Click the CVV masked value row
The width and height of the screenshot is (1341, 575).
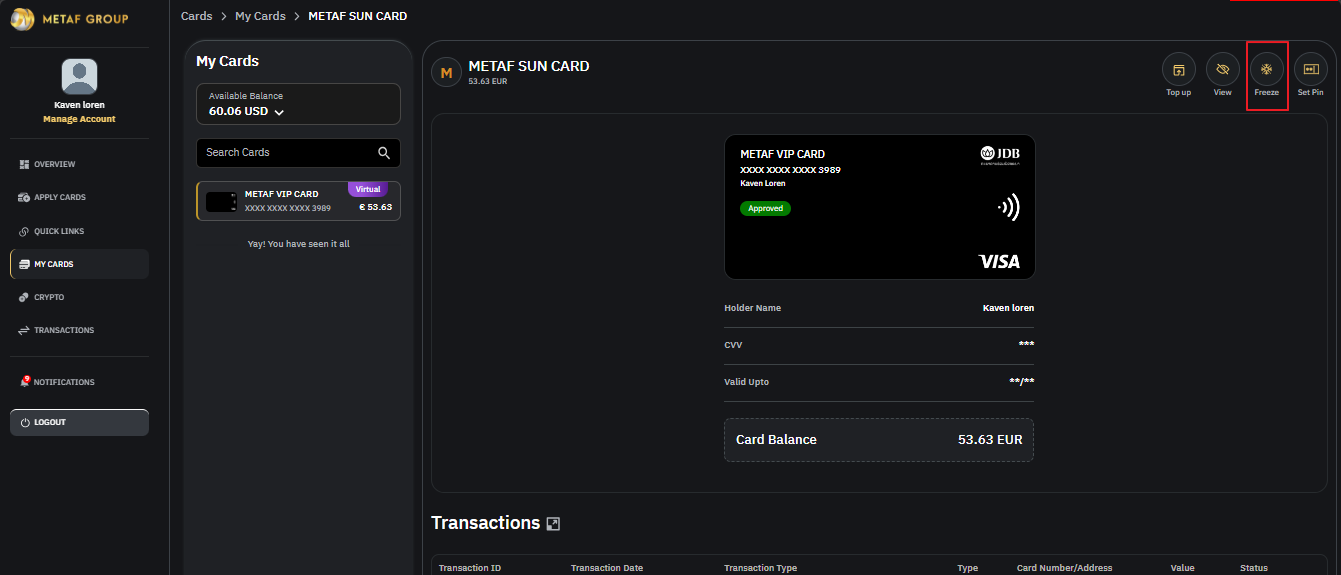(879, 345)
